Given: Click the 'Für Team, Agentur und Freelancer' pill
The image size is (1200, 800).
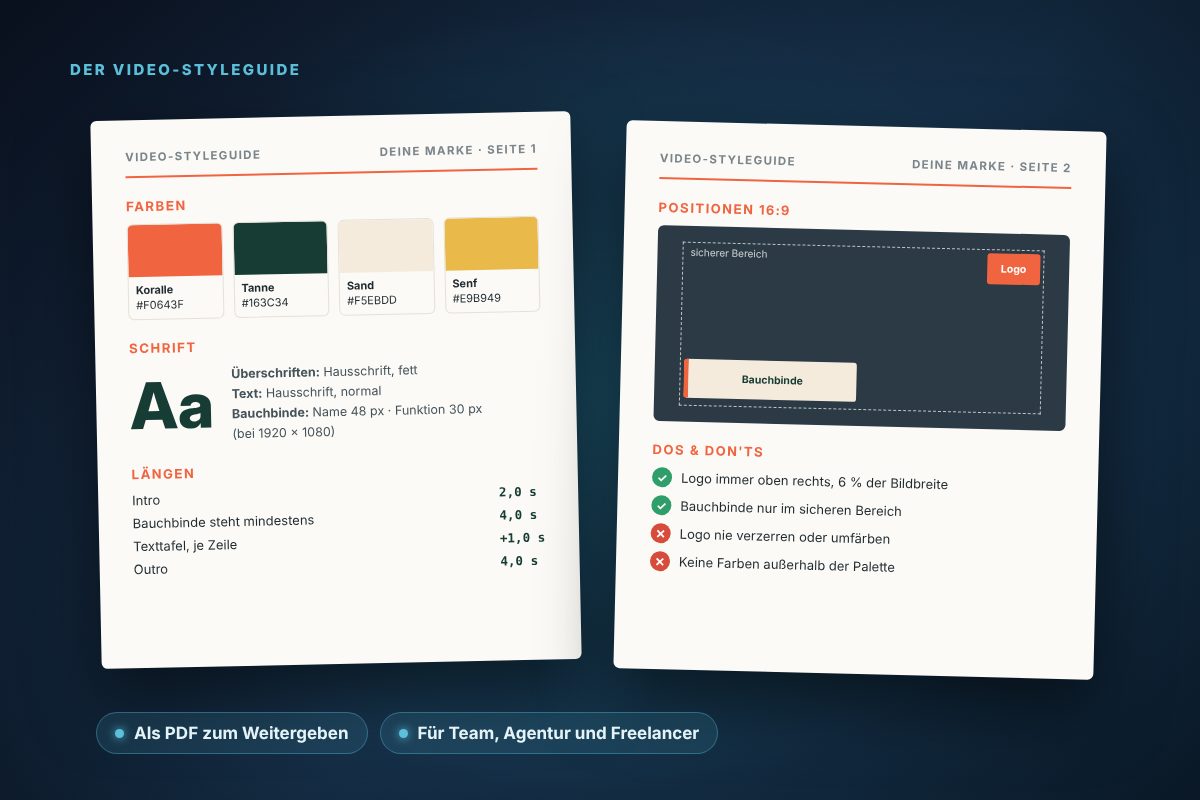Looking at the screenshot, I should click(549, 733).
